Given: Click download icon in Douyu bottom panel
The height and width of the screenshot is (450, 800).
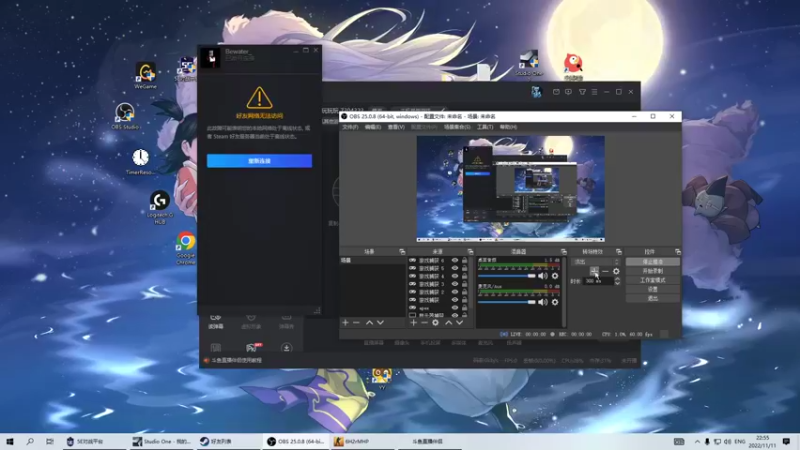Looking at the screenshot, I should pyautogui.click(x=286, y=348).
